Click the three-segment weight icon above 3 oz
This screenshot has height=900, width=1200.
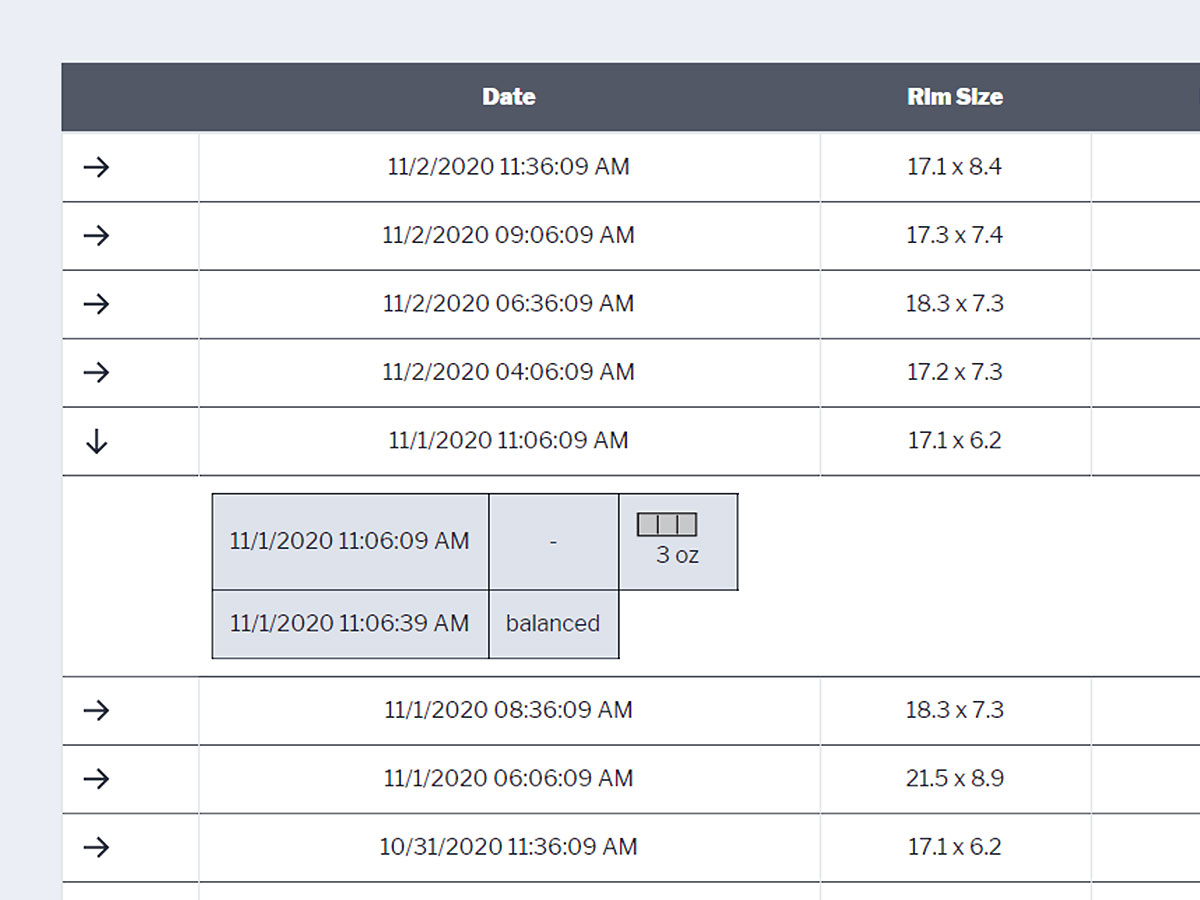tap(667, 524)
